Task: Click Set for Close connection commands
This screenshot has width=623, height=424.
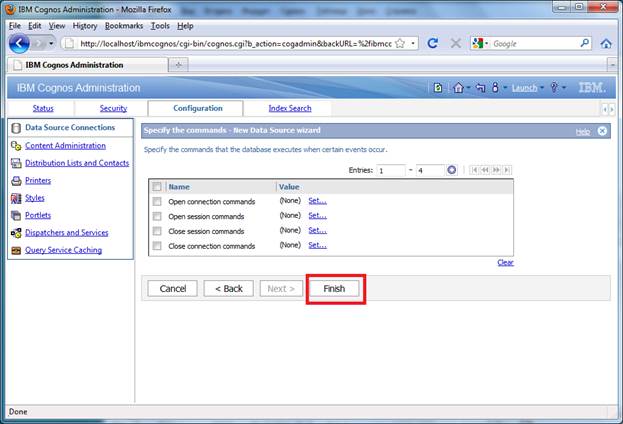Action: [x=317, y=245]
